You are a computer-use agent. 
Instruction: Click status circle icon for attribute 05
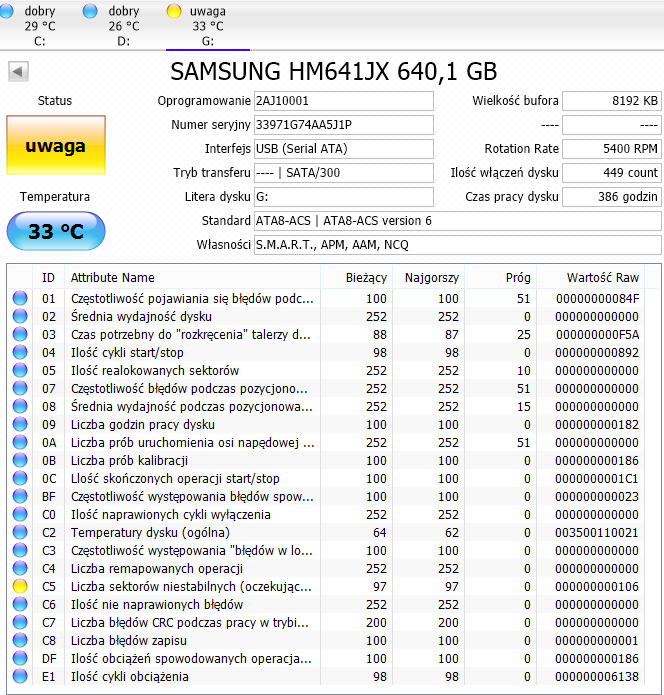20,370
